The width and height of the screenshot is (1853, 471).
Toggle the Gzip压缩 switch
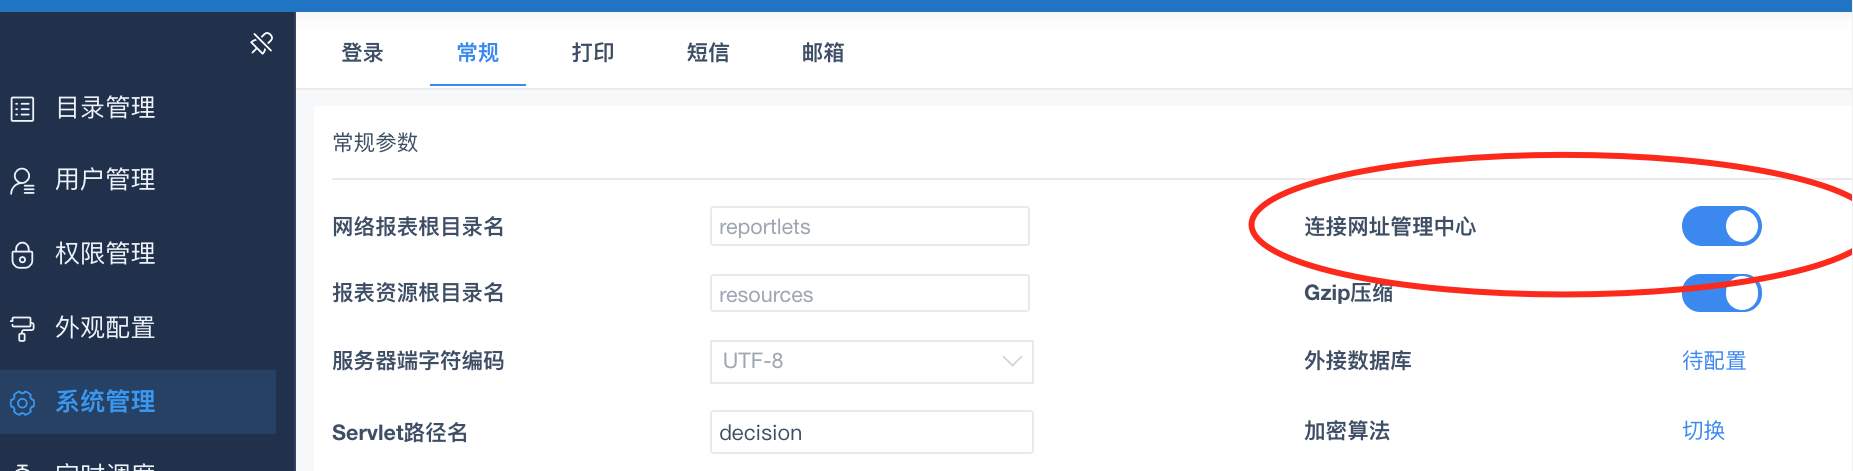coord(1721,293)
